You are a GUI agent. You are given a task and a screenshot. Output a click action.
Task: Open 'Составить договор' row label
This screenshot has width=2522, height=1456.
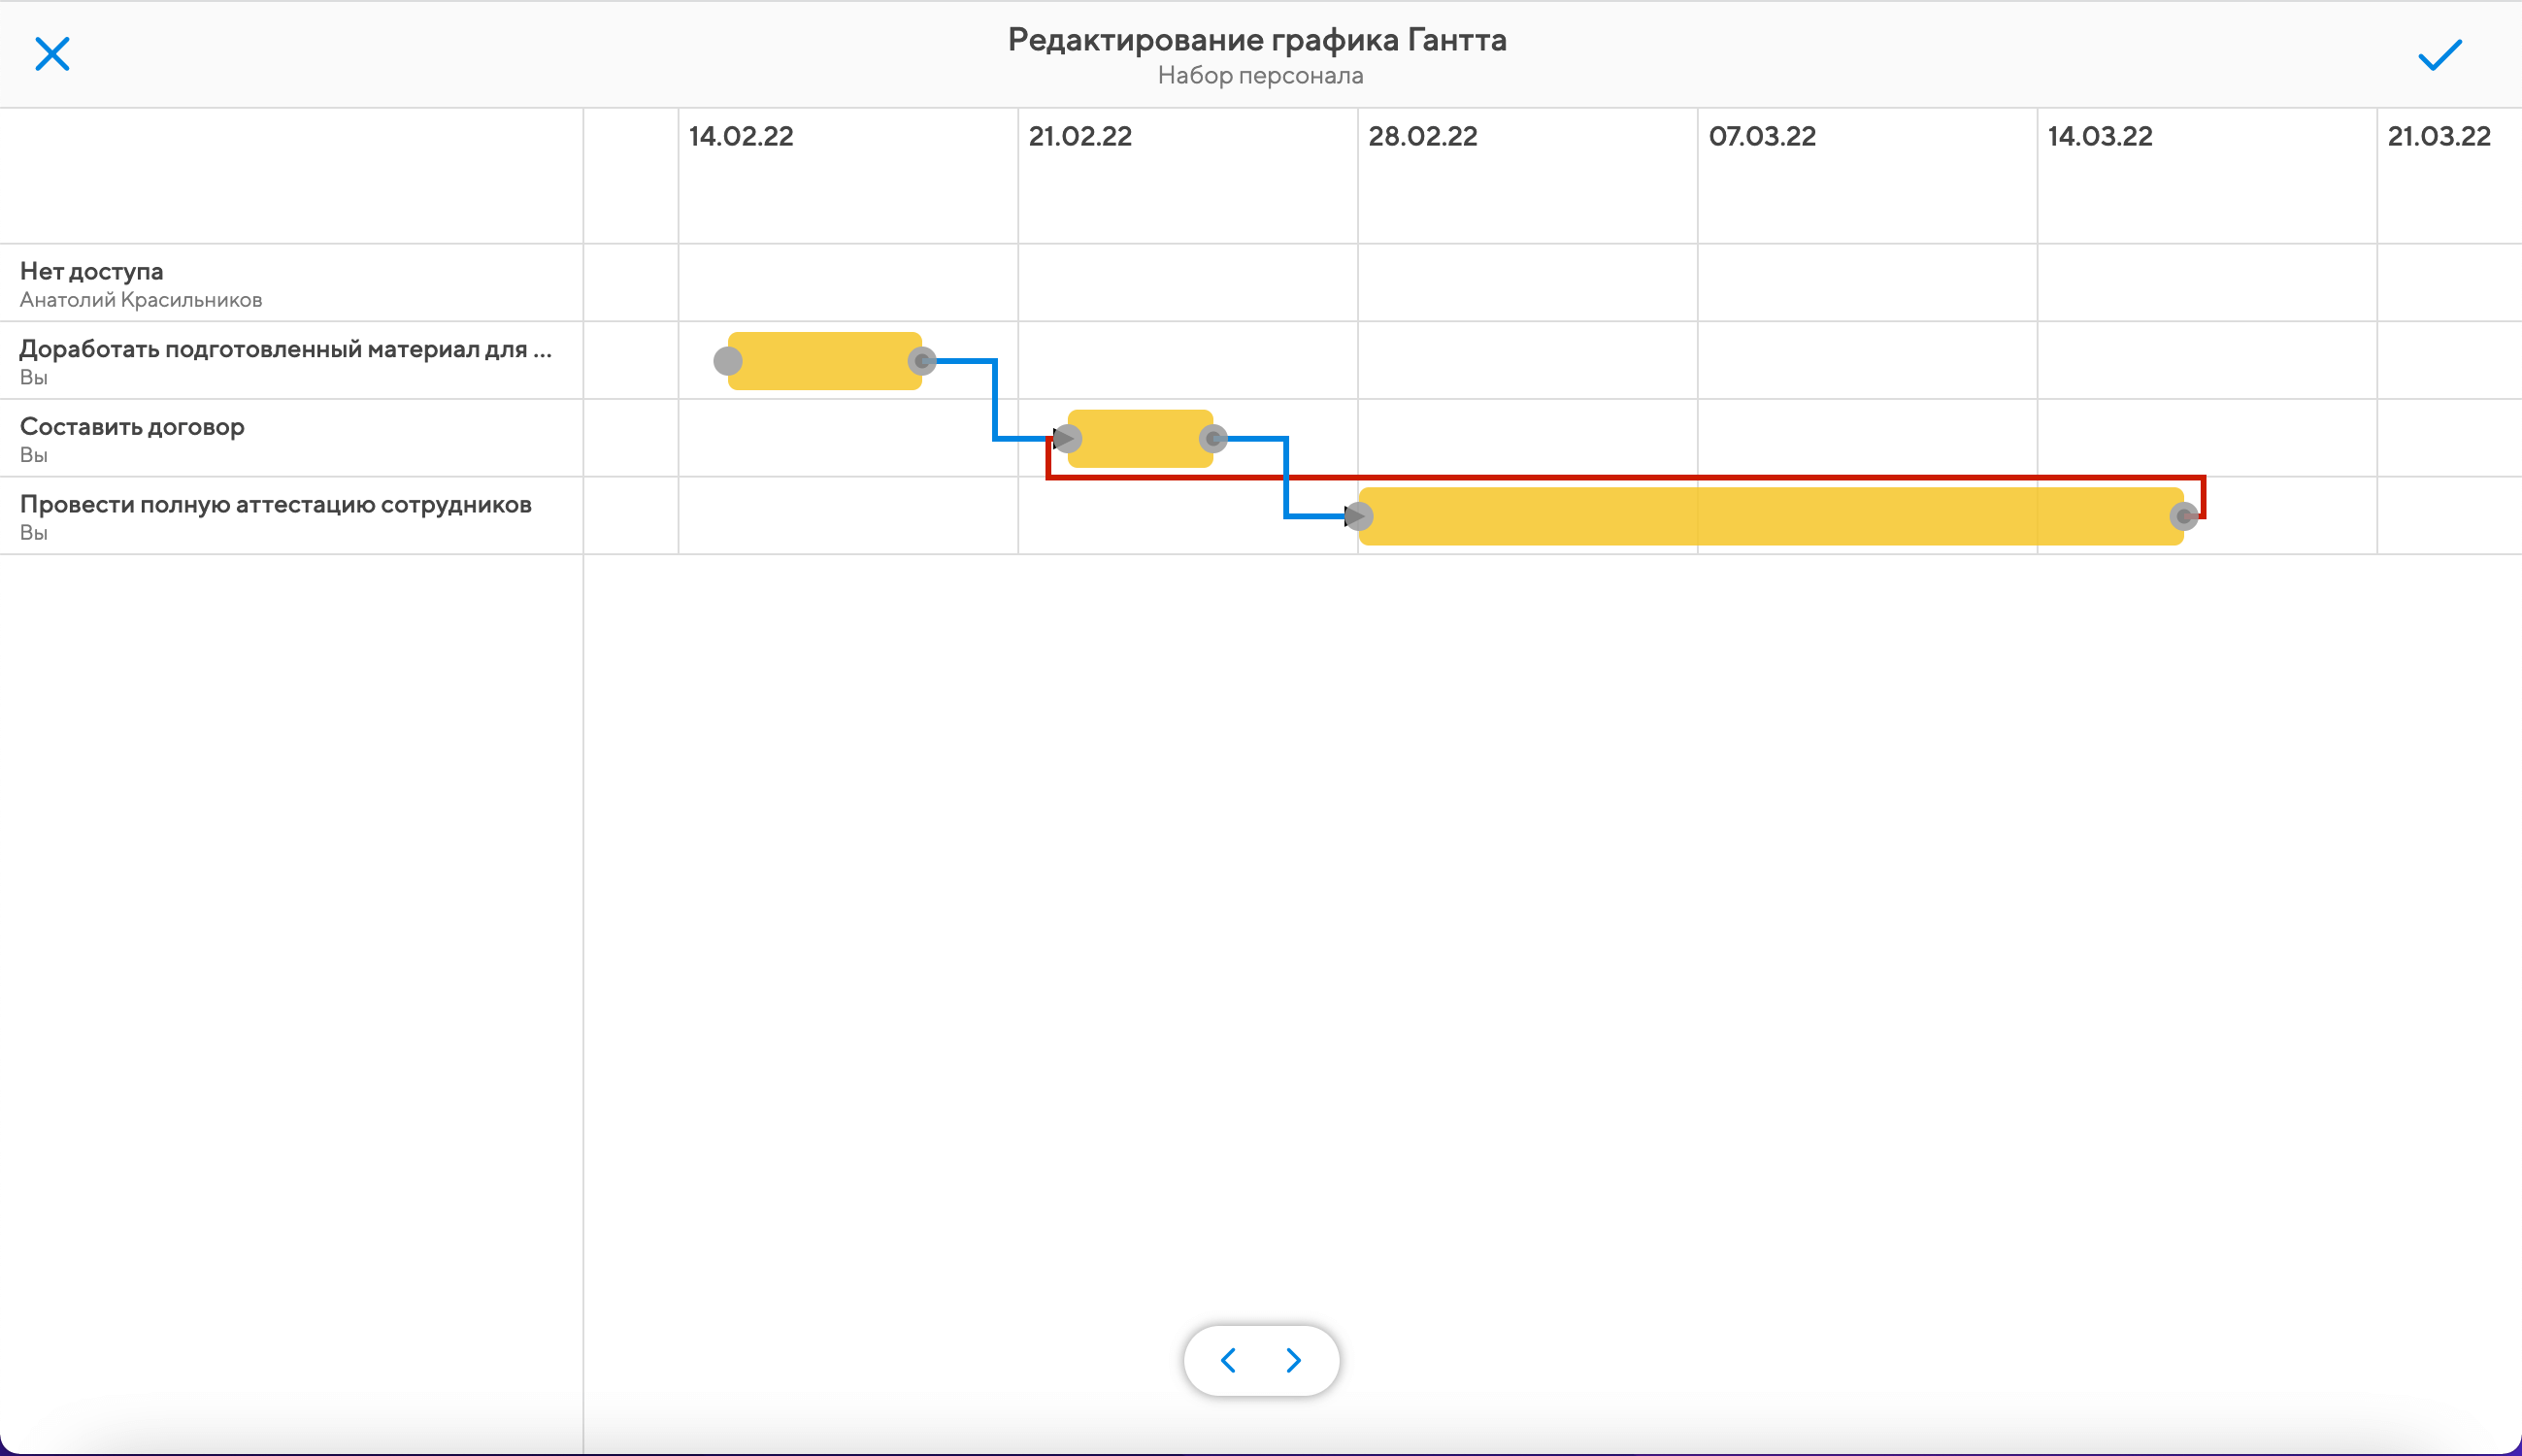[x=132, y=428]
